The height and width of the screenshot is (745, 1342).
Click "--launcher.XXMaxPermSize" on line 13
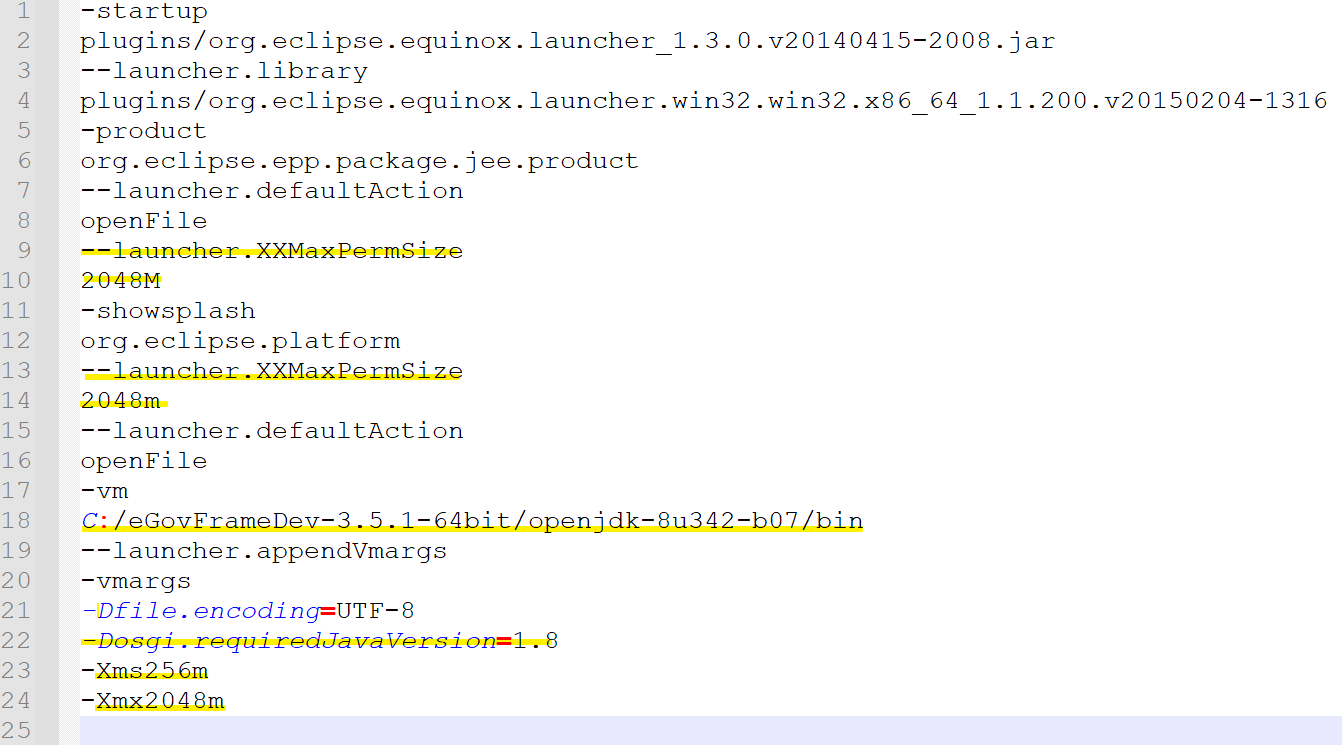point(272,371)
